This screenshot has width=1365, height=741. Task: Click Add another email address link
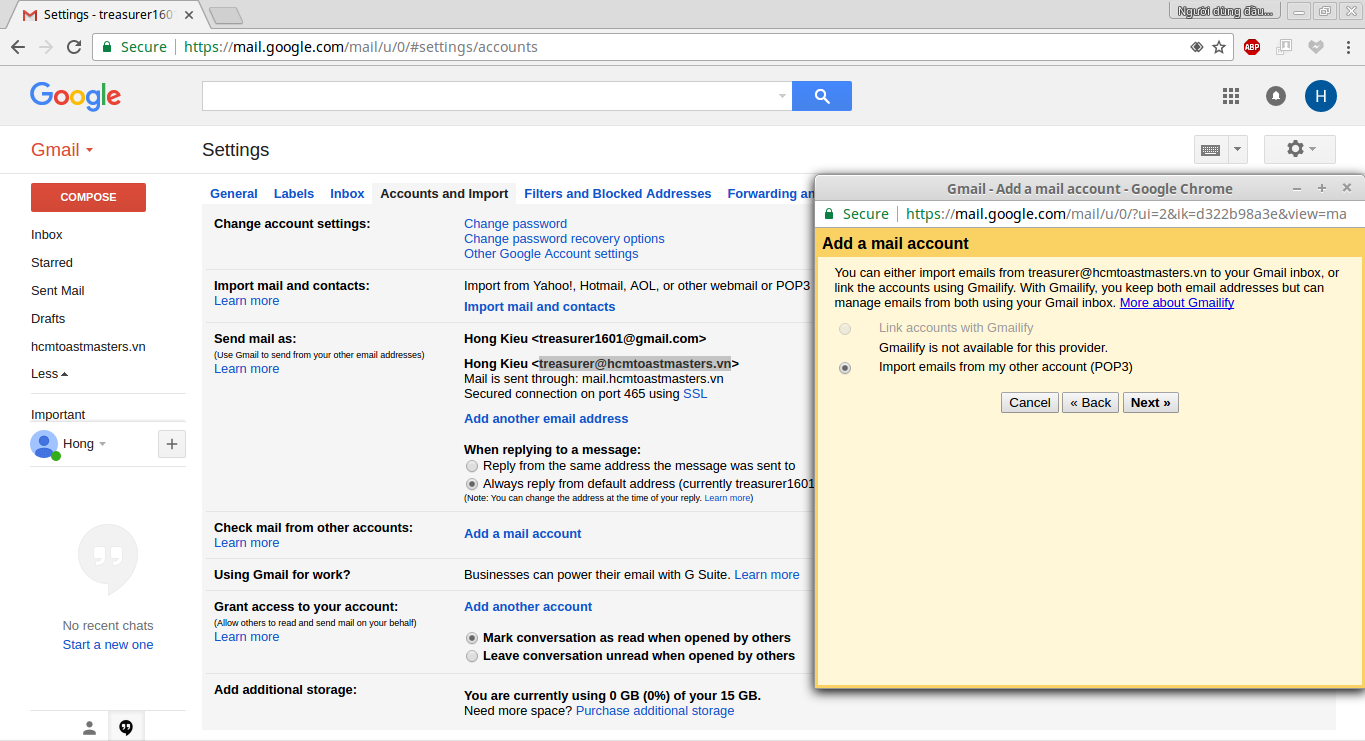point(546,419)
